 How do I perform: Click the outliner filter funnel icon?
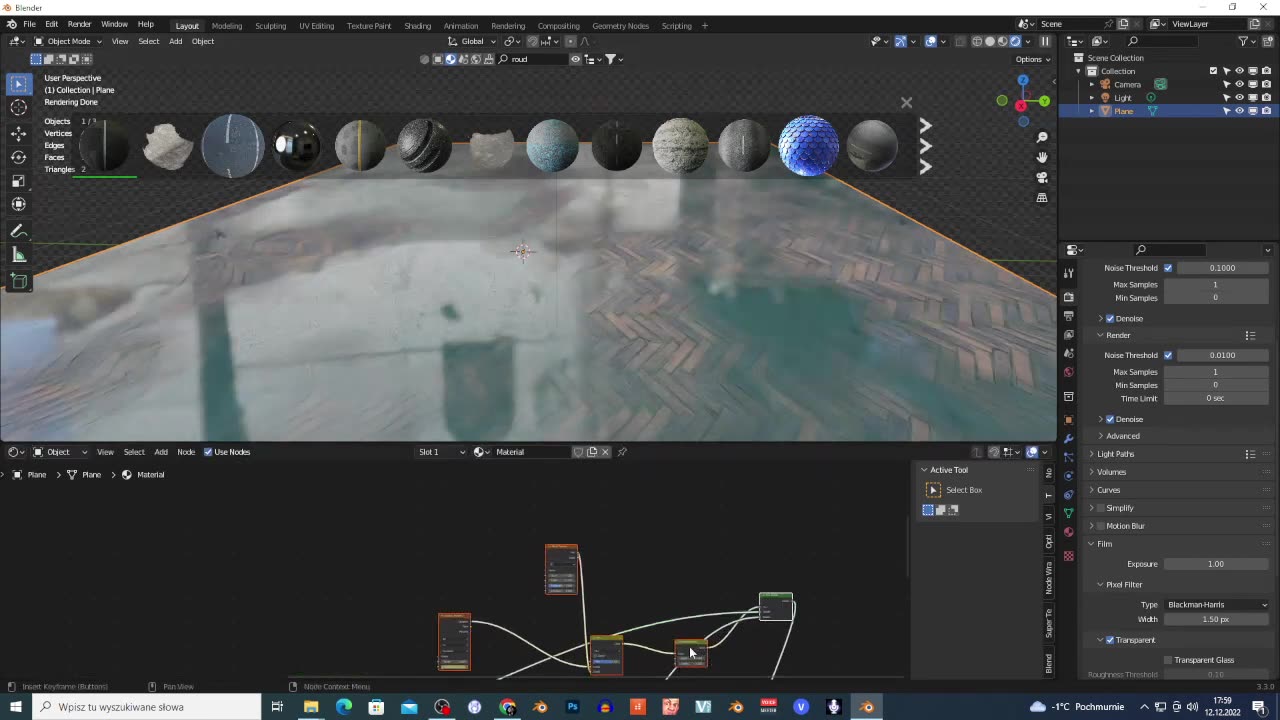click(x=1243, y=41)
